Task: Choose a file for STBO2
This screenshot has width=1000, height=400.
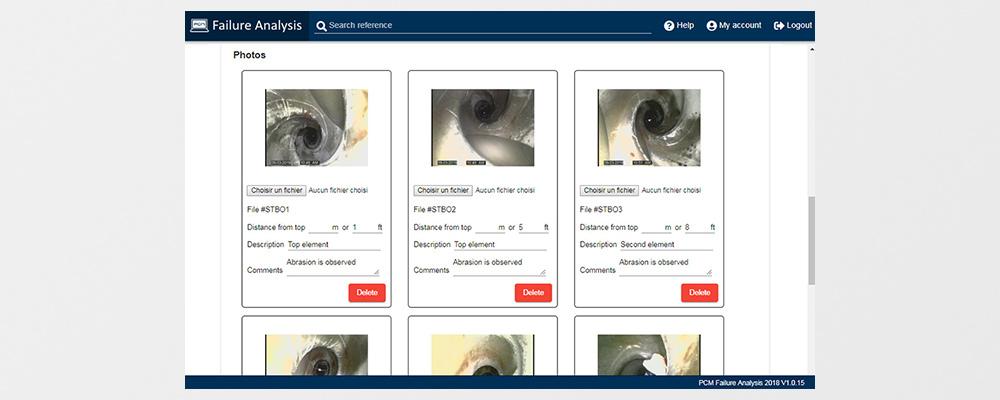Action: coord(443,190)
